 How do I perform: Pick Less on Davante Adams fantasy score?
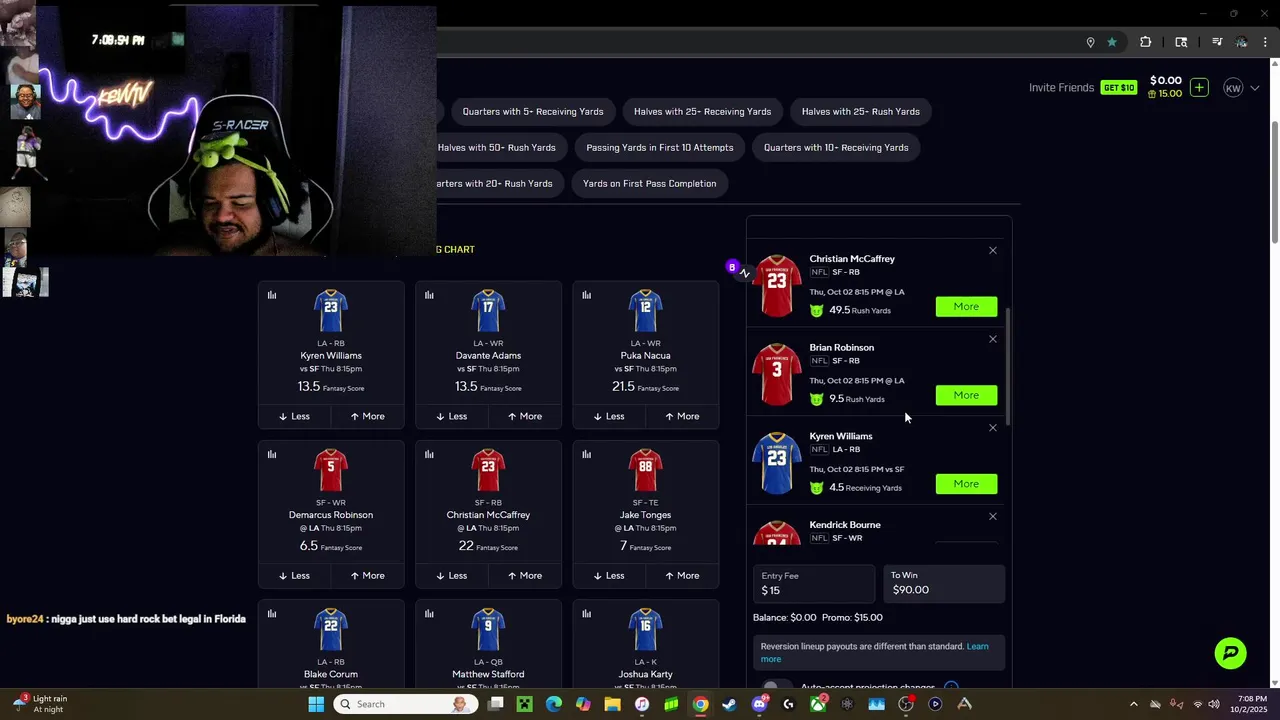[x=452, y=416]
